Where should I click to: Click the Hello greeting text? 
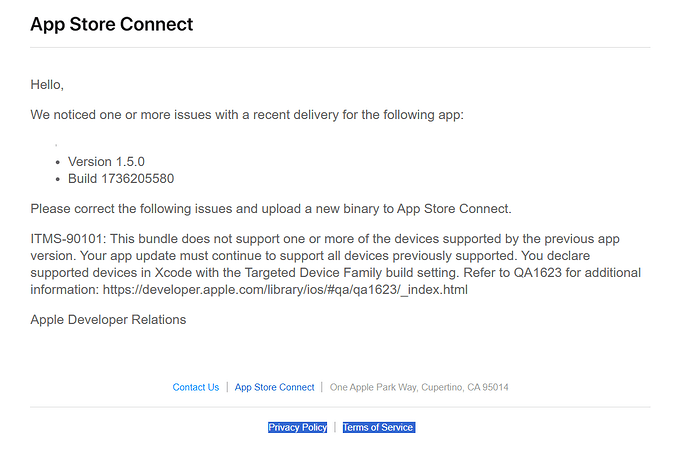47,85
